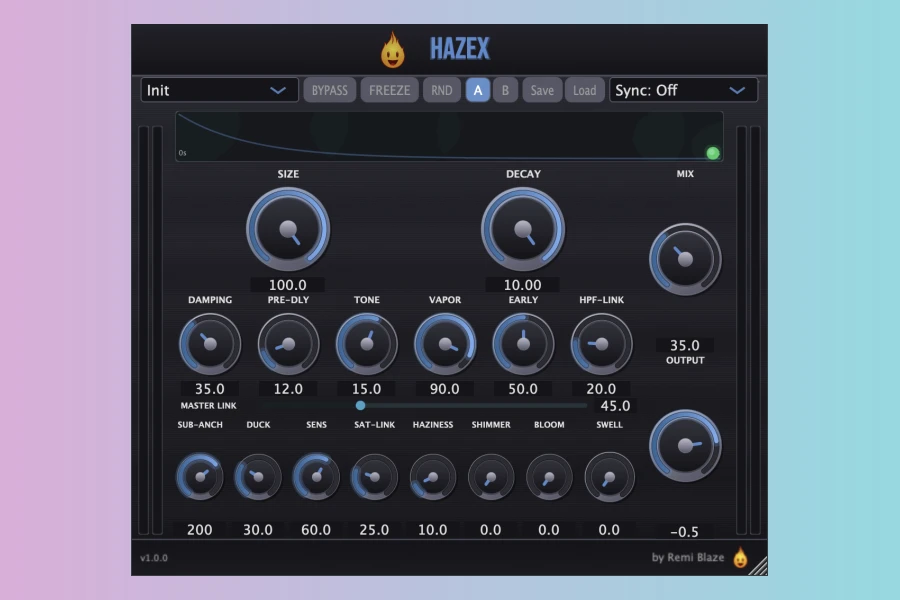Click the flame smiley logo in header

393,50
